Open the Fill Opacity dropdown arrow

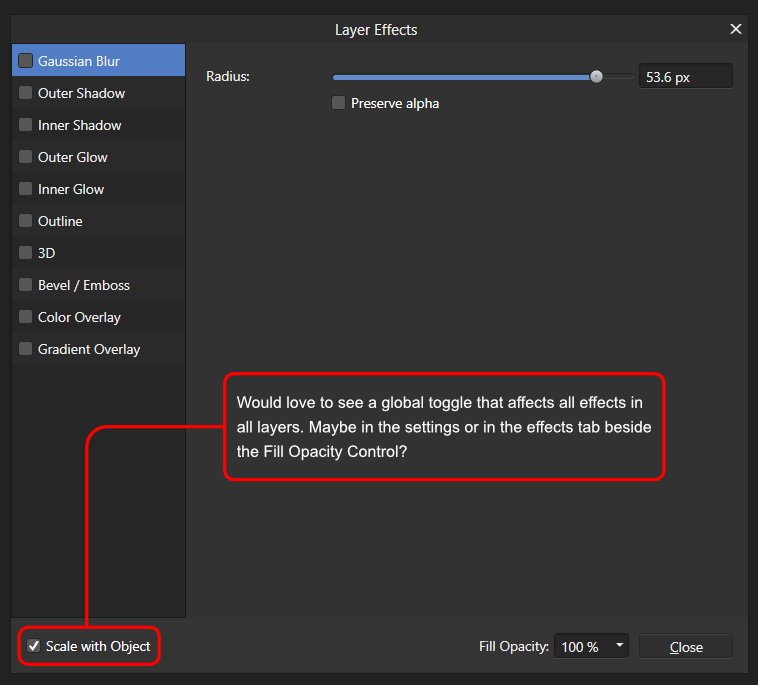pyautogui.click(x=619, y=645)
